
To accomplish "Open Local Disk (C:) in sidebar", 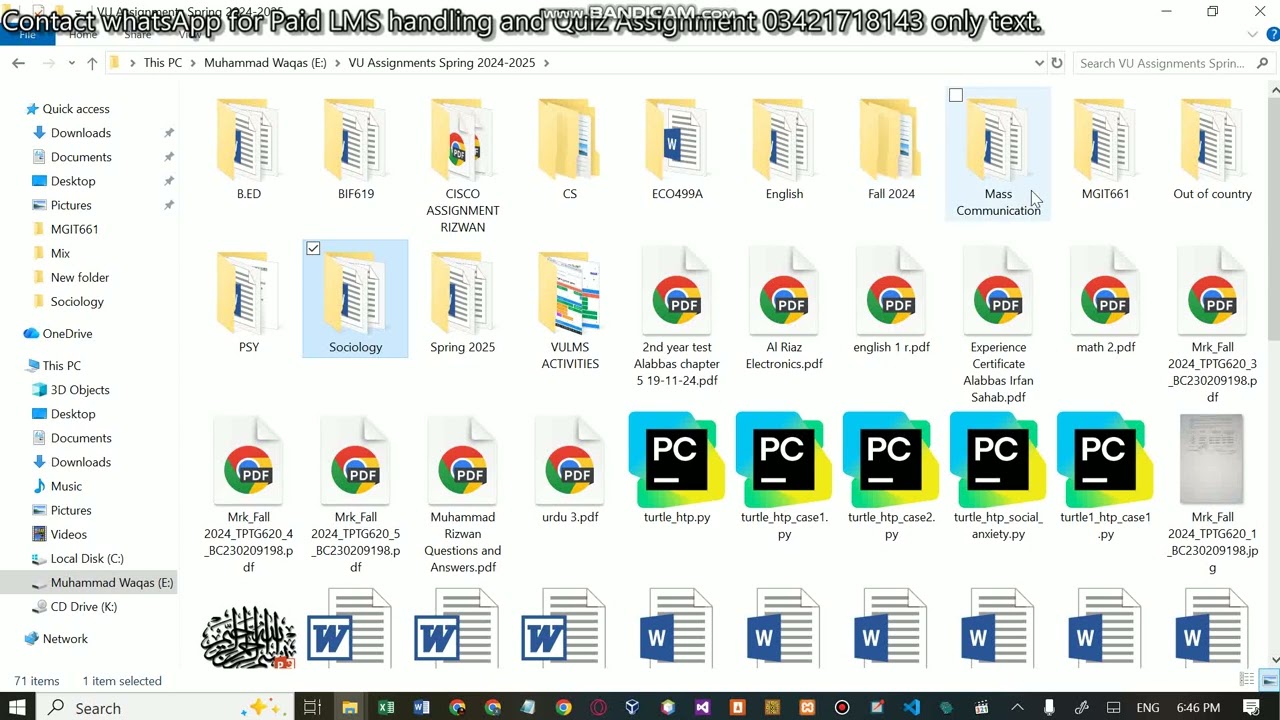I will [x=87, y=558].
